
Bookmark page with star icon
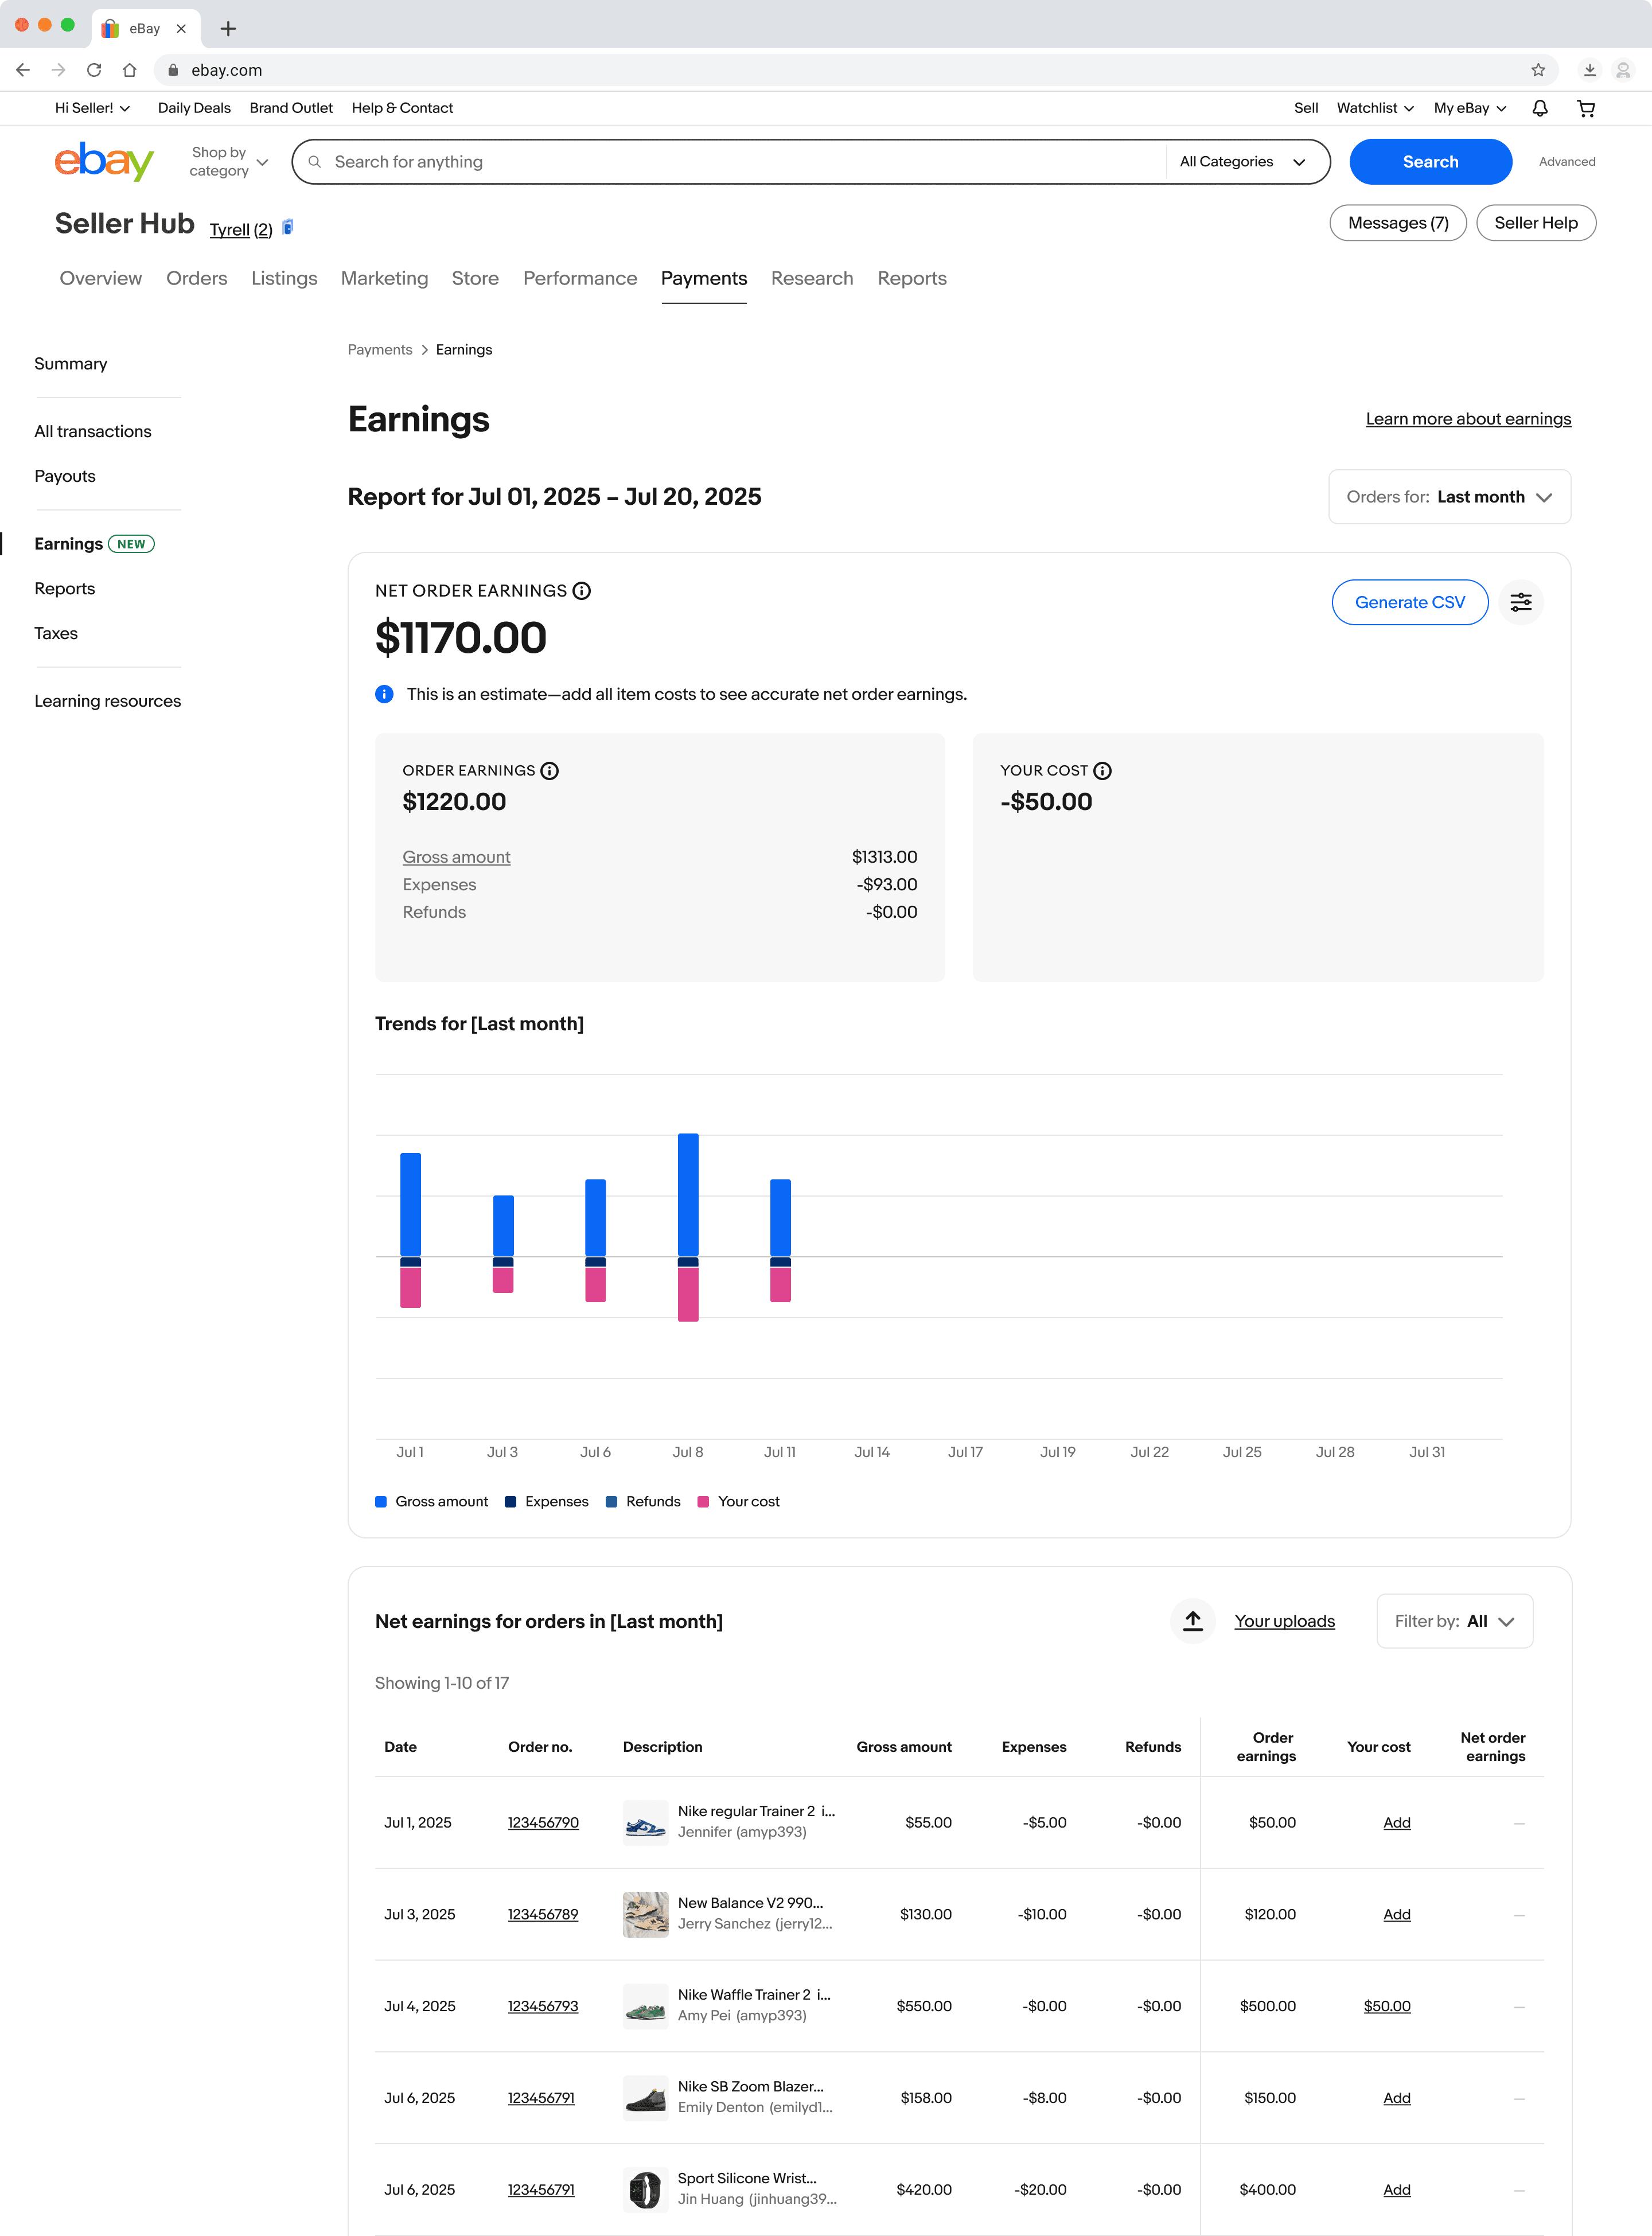tap(1537, 70)
